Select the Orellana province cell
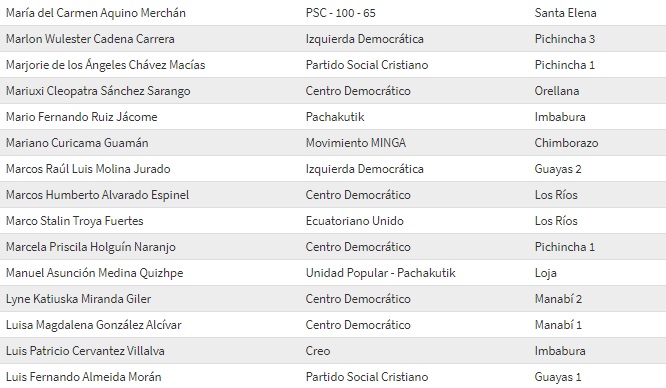Screen dimensions: 666x388 point(557,91)
